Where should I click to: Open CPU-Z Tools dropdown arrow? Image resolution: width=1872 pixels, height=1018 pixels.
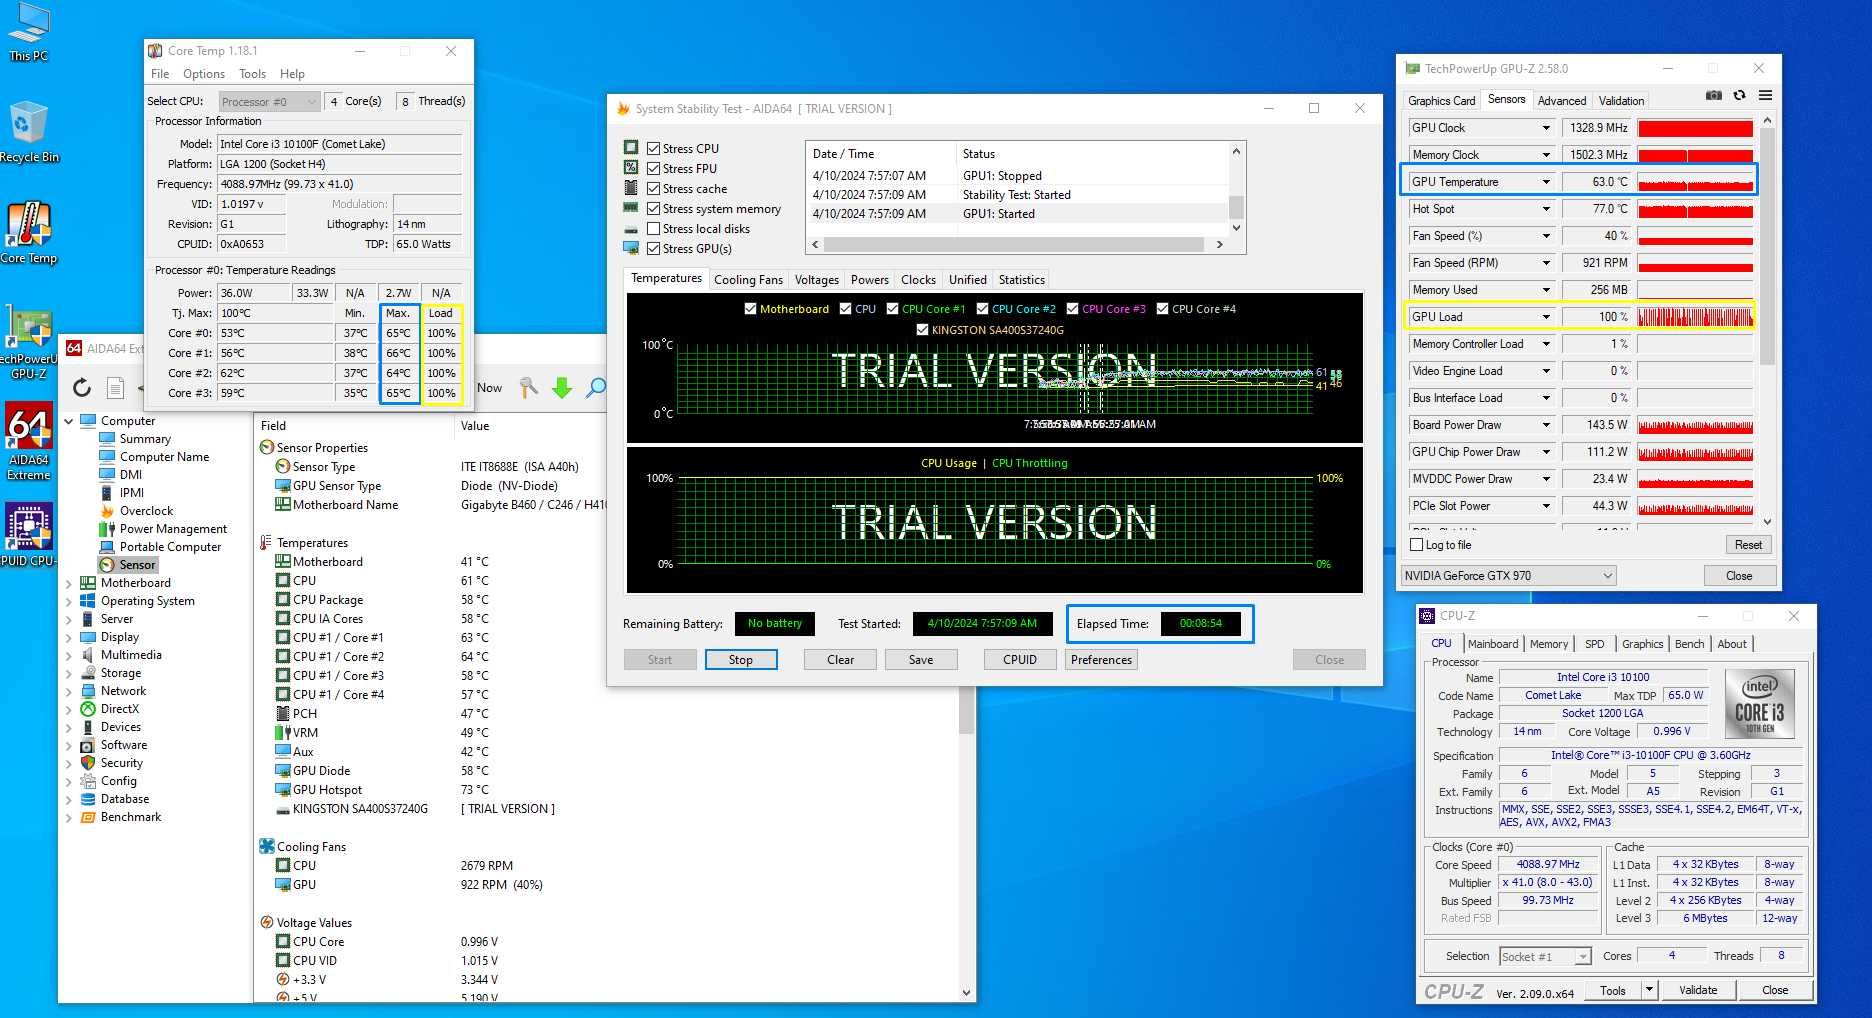[x=1648, y=990]
